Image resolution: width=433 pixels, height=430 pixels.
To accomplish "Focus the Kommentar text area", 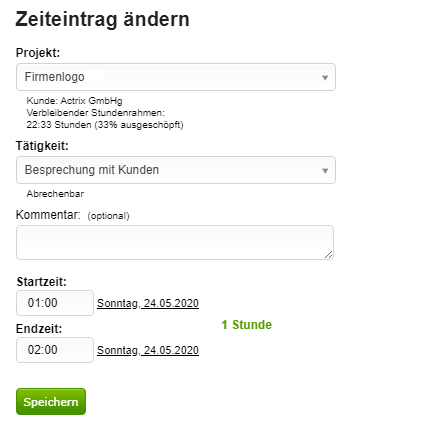I will click(175, 242).
